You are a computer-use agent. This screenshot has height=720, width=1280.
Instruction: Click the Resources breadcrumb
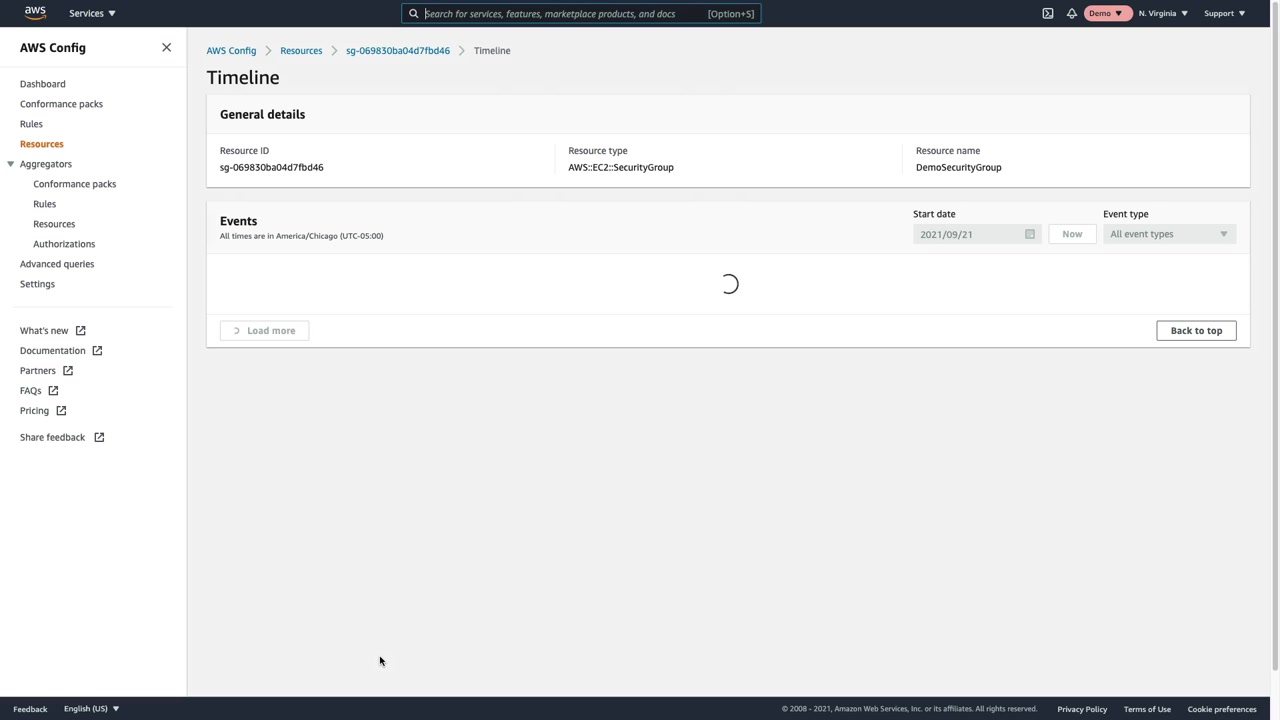[301, 51]
